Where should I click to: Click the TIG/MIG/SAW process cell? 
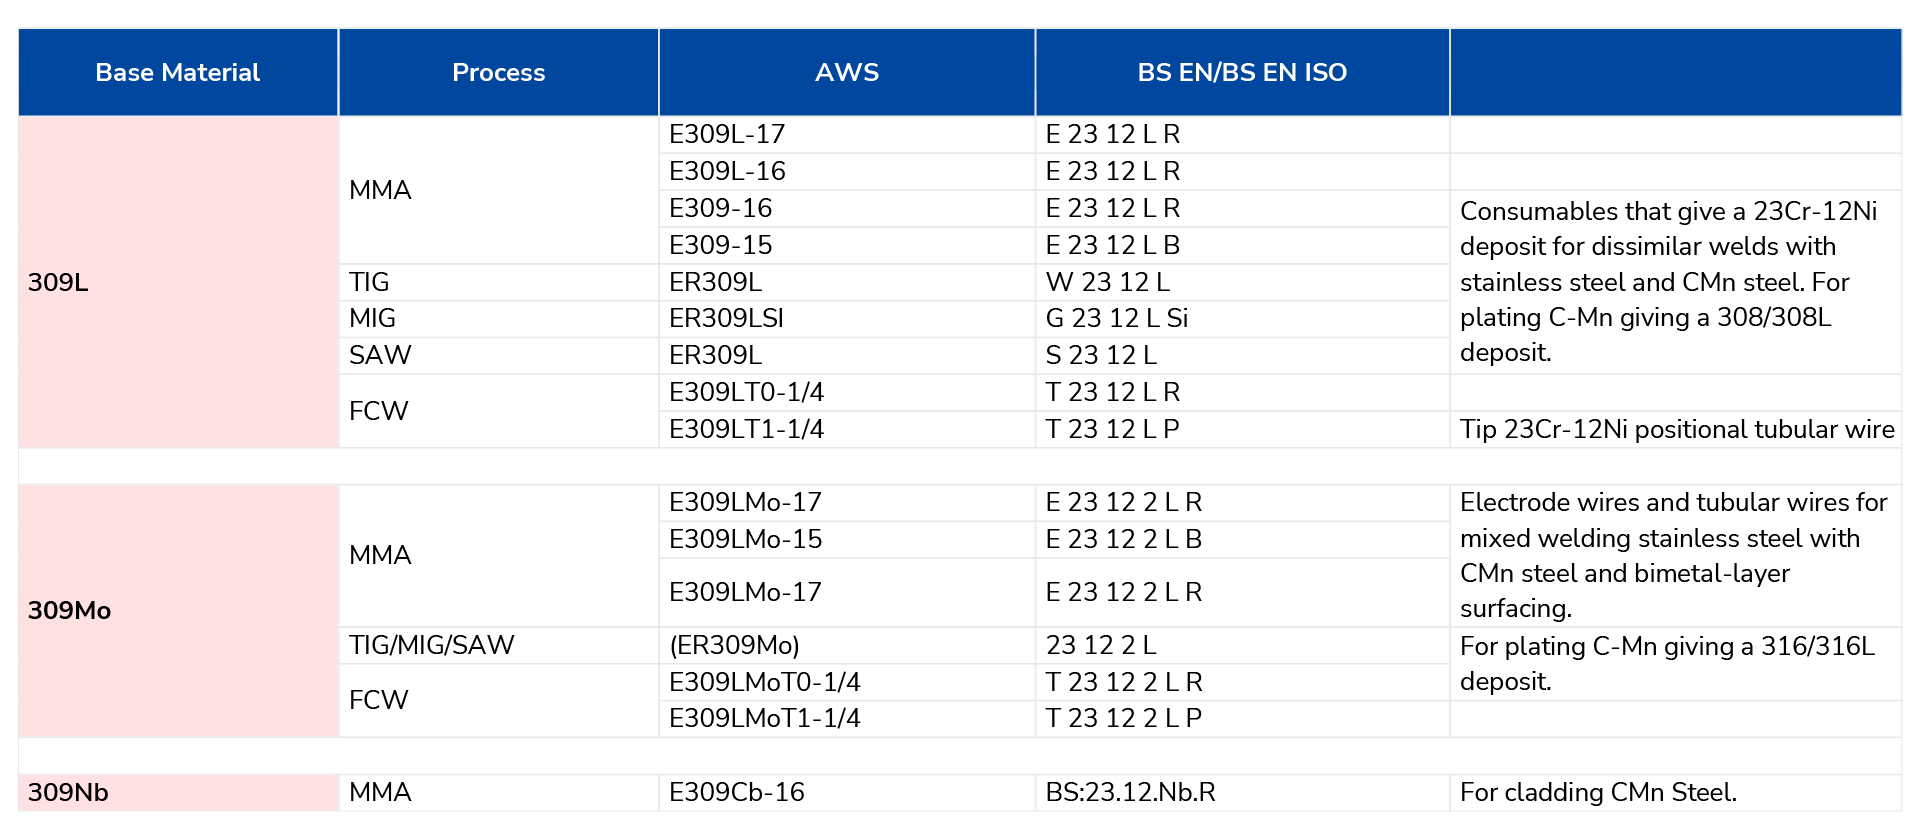[x=499, y=645]
